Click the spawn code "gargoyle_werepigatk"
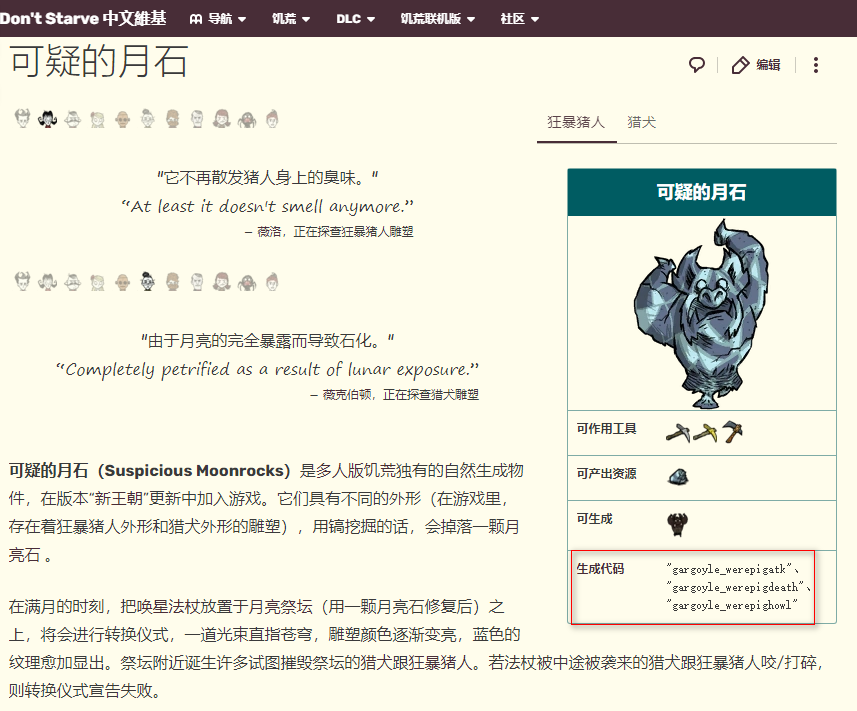 pos(729,569)
